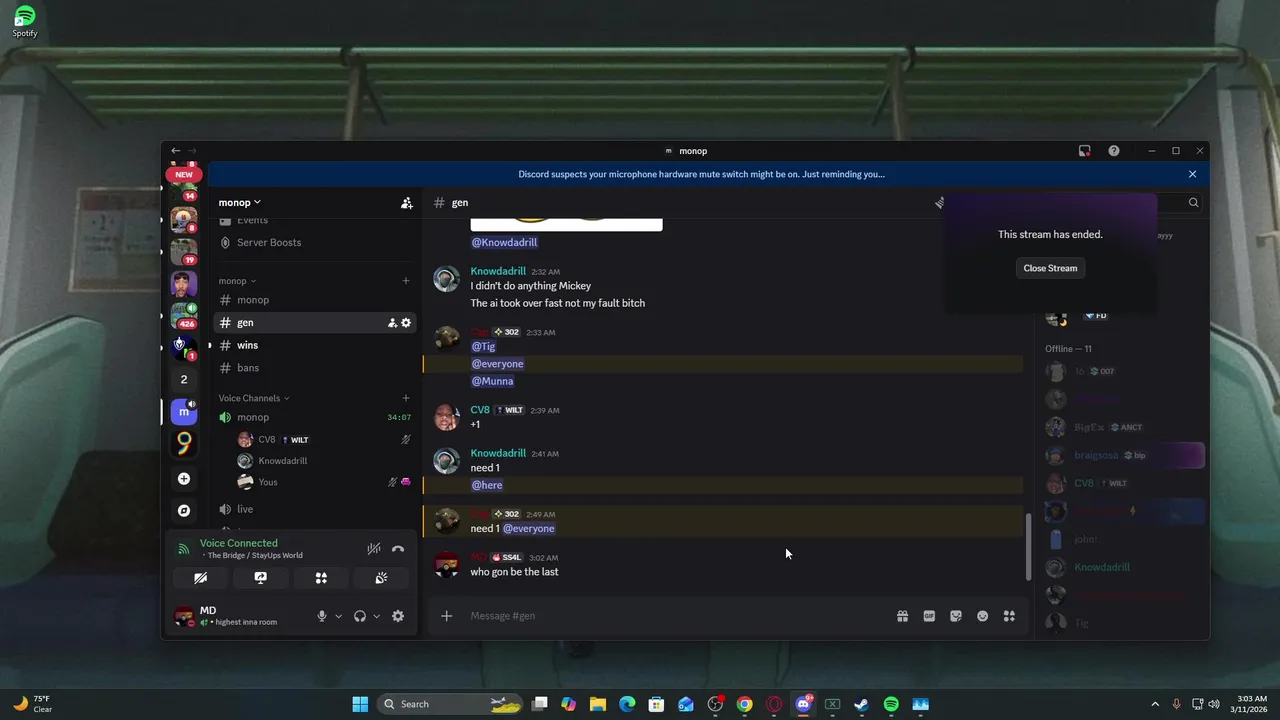Mute the microphone
The image size is (1280, 720).
[322, 616]
